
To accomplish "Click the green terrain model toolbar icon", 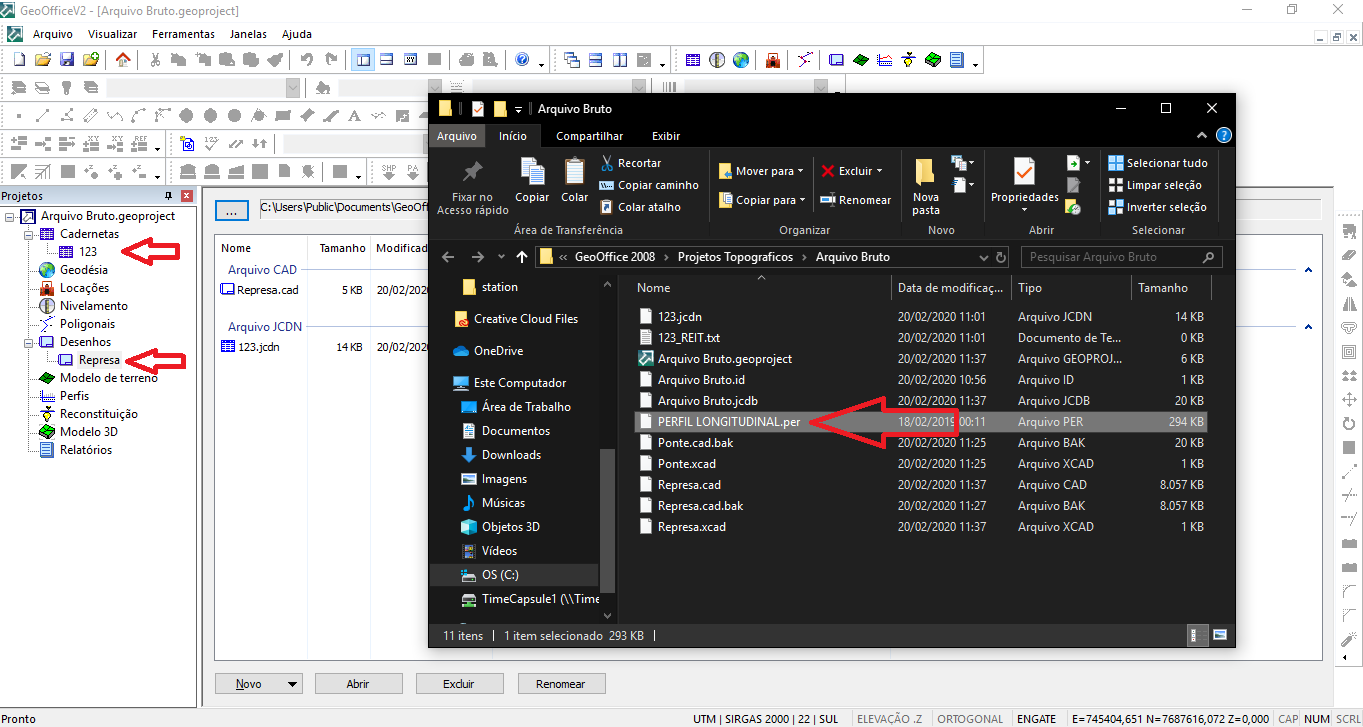I will [861, 60].
